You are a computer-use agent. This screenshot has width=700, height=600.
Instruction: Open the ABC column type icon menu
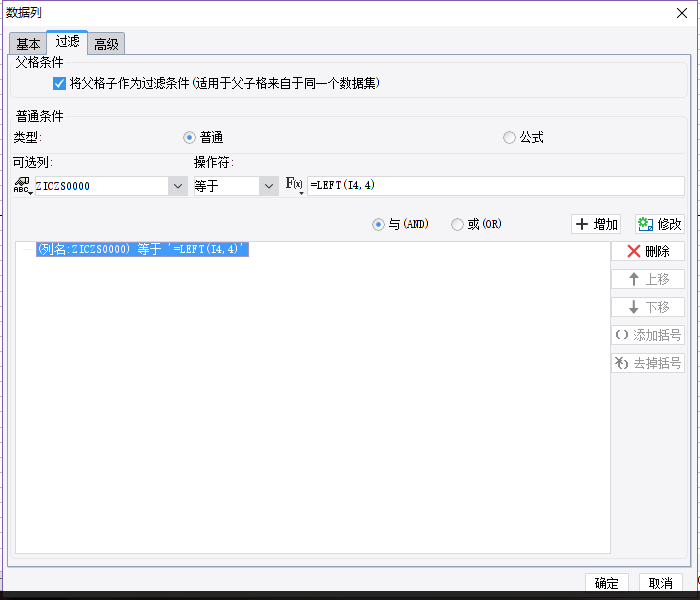point(22,186)
